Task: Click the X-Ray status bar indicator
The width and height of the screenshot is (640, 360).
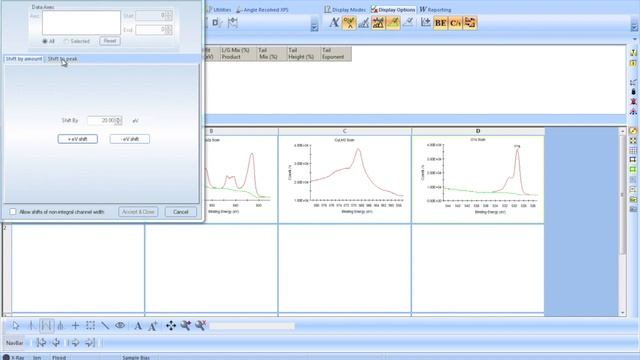Action: [14, 357]
